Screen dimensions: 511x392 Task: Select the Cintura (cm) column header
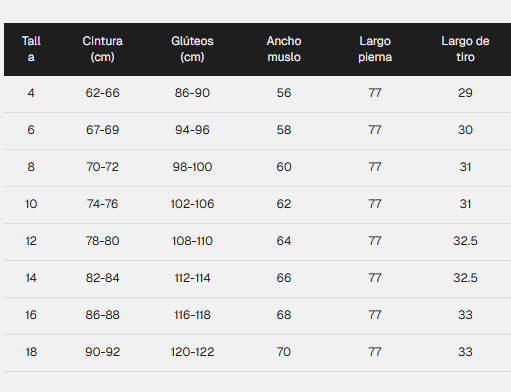click(x=102, y=49)
